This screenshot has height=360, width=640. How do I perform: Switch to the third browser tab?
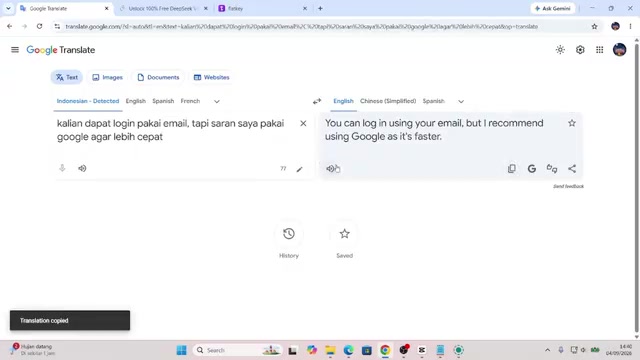pyautogui.click(x=263, y=8)
